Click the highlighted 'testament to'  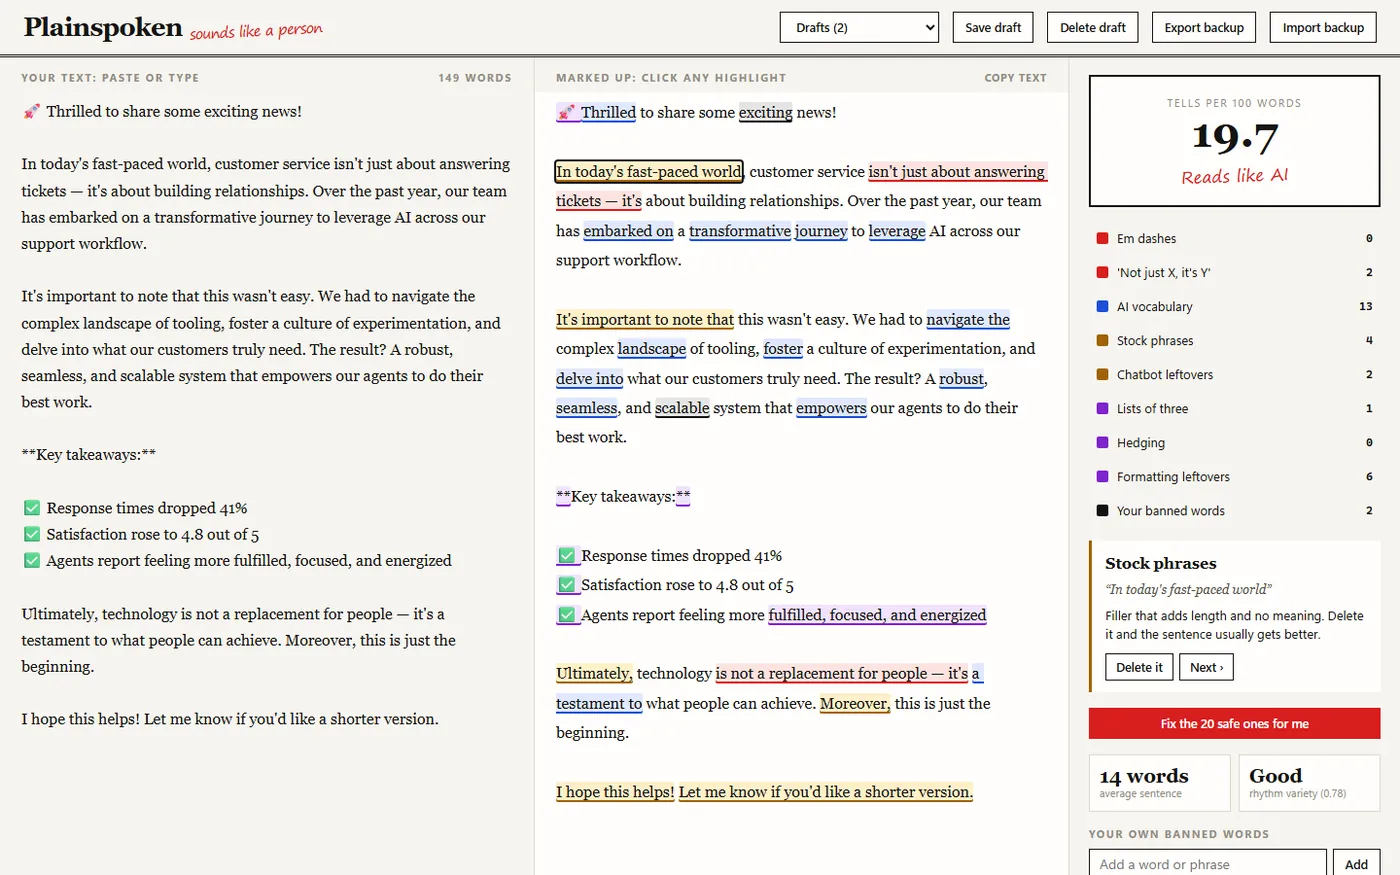(599, 703)
